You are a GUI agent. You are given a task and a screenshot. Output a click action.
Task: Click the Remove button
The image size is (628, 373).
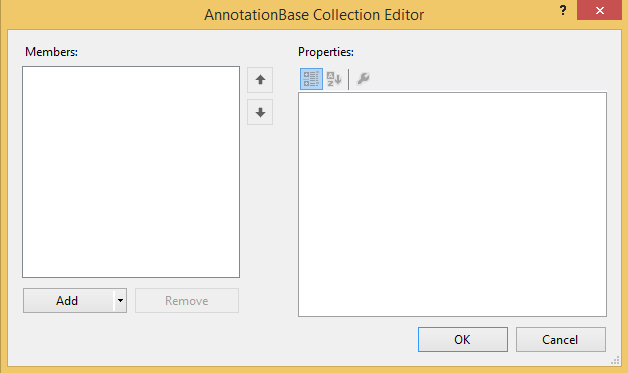pos(187,300)
